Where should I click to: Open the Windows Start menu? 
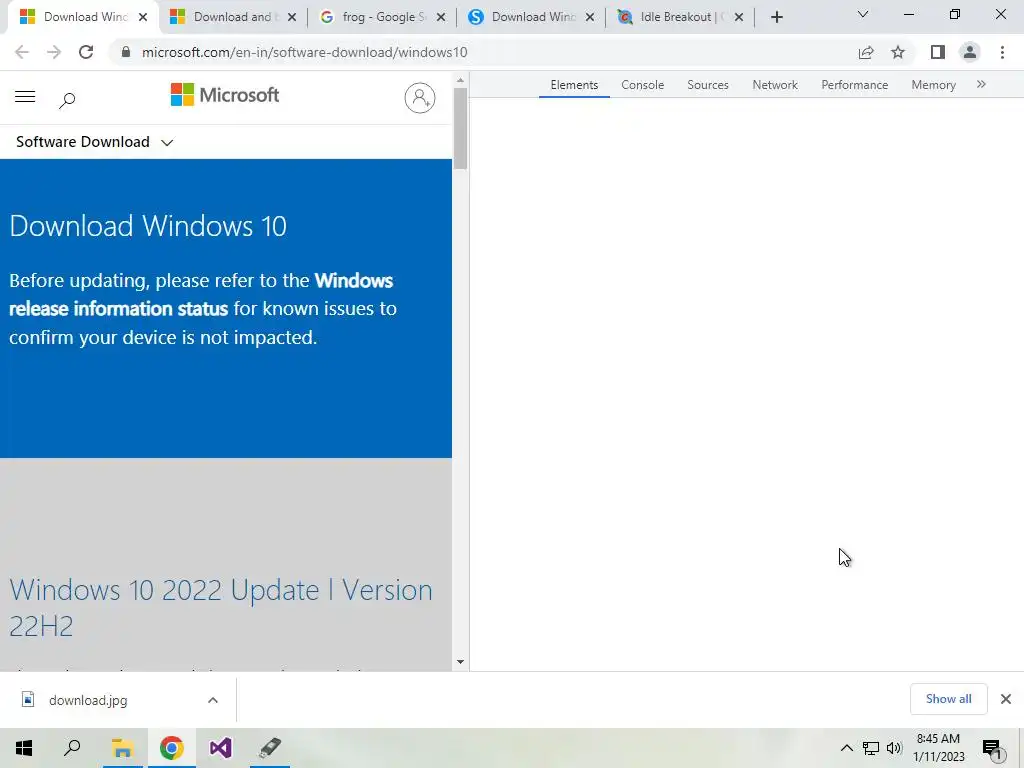click(x=24, y=748)
